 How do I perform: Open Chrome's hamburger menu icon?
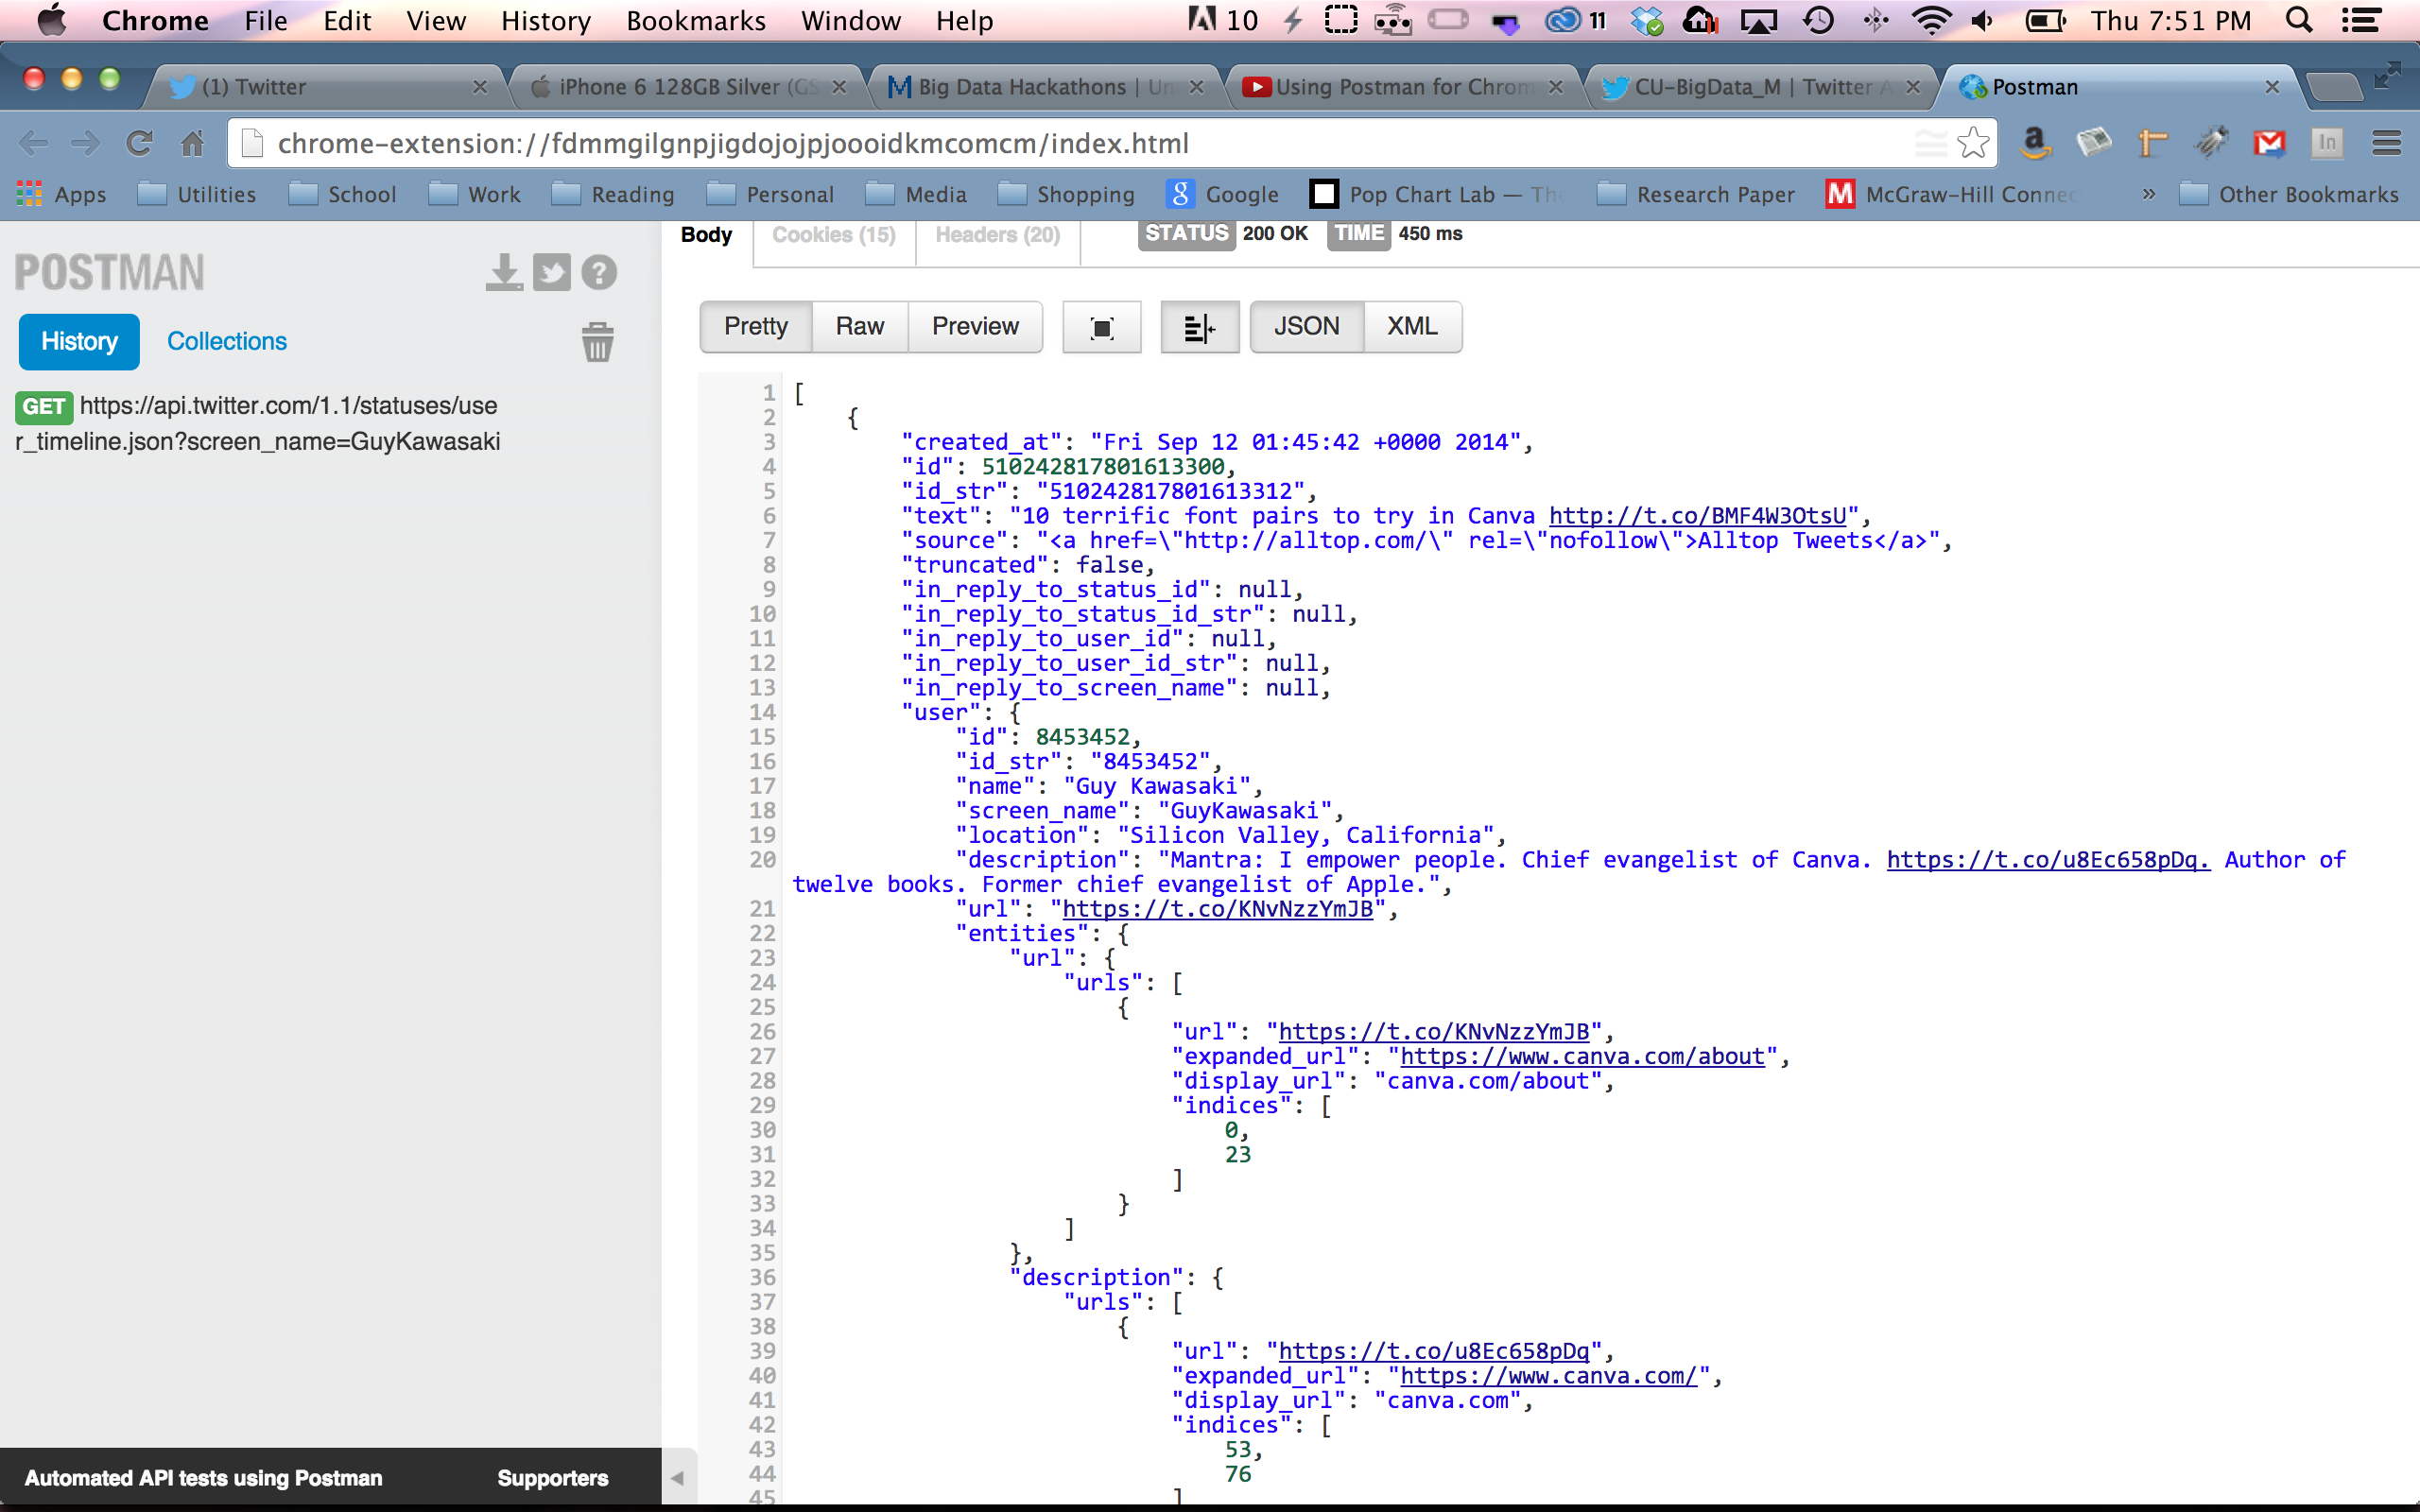[2386, 143]
